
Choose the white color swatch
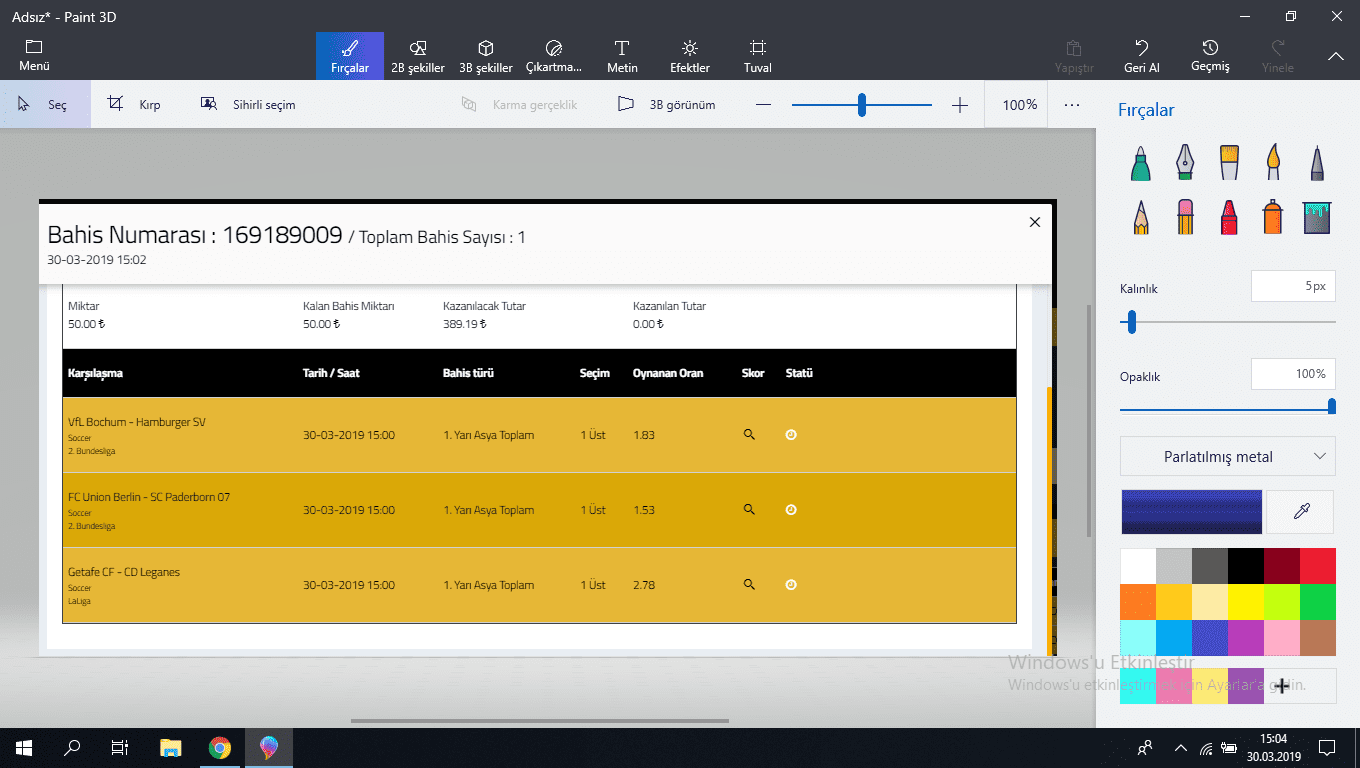[x=1138, y=566]
